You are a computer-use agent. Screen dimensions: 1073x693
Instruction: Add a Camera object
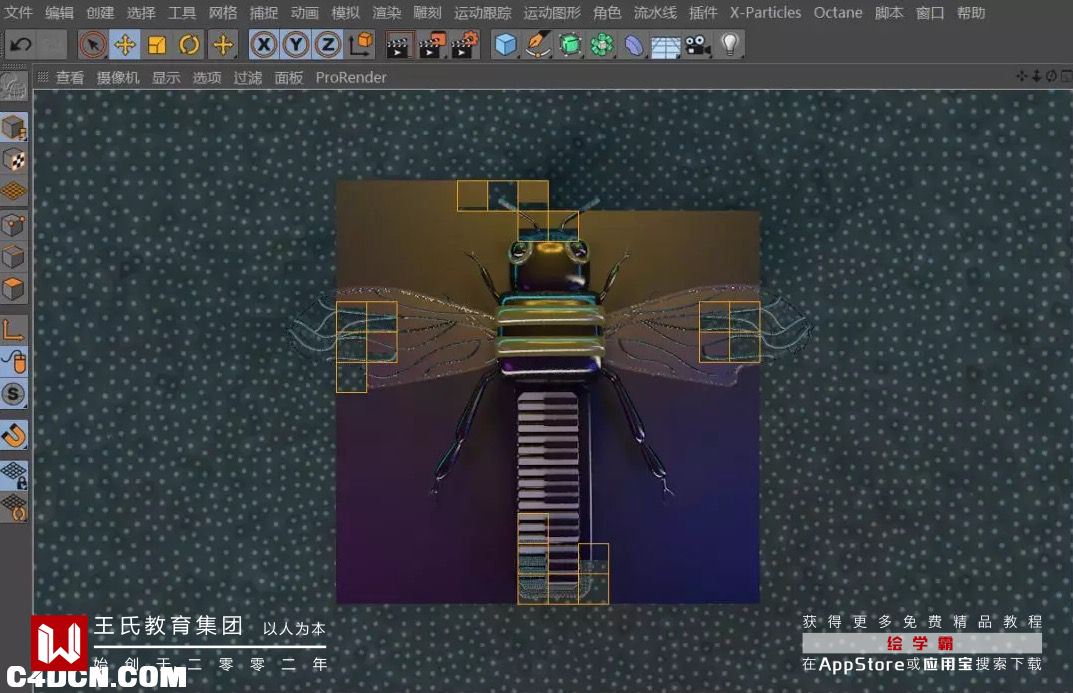(x=698, y=45)
